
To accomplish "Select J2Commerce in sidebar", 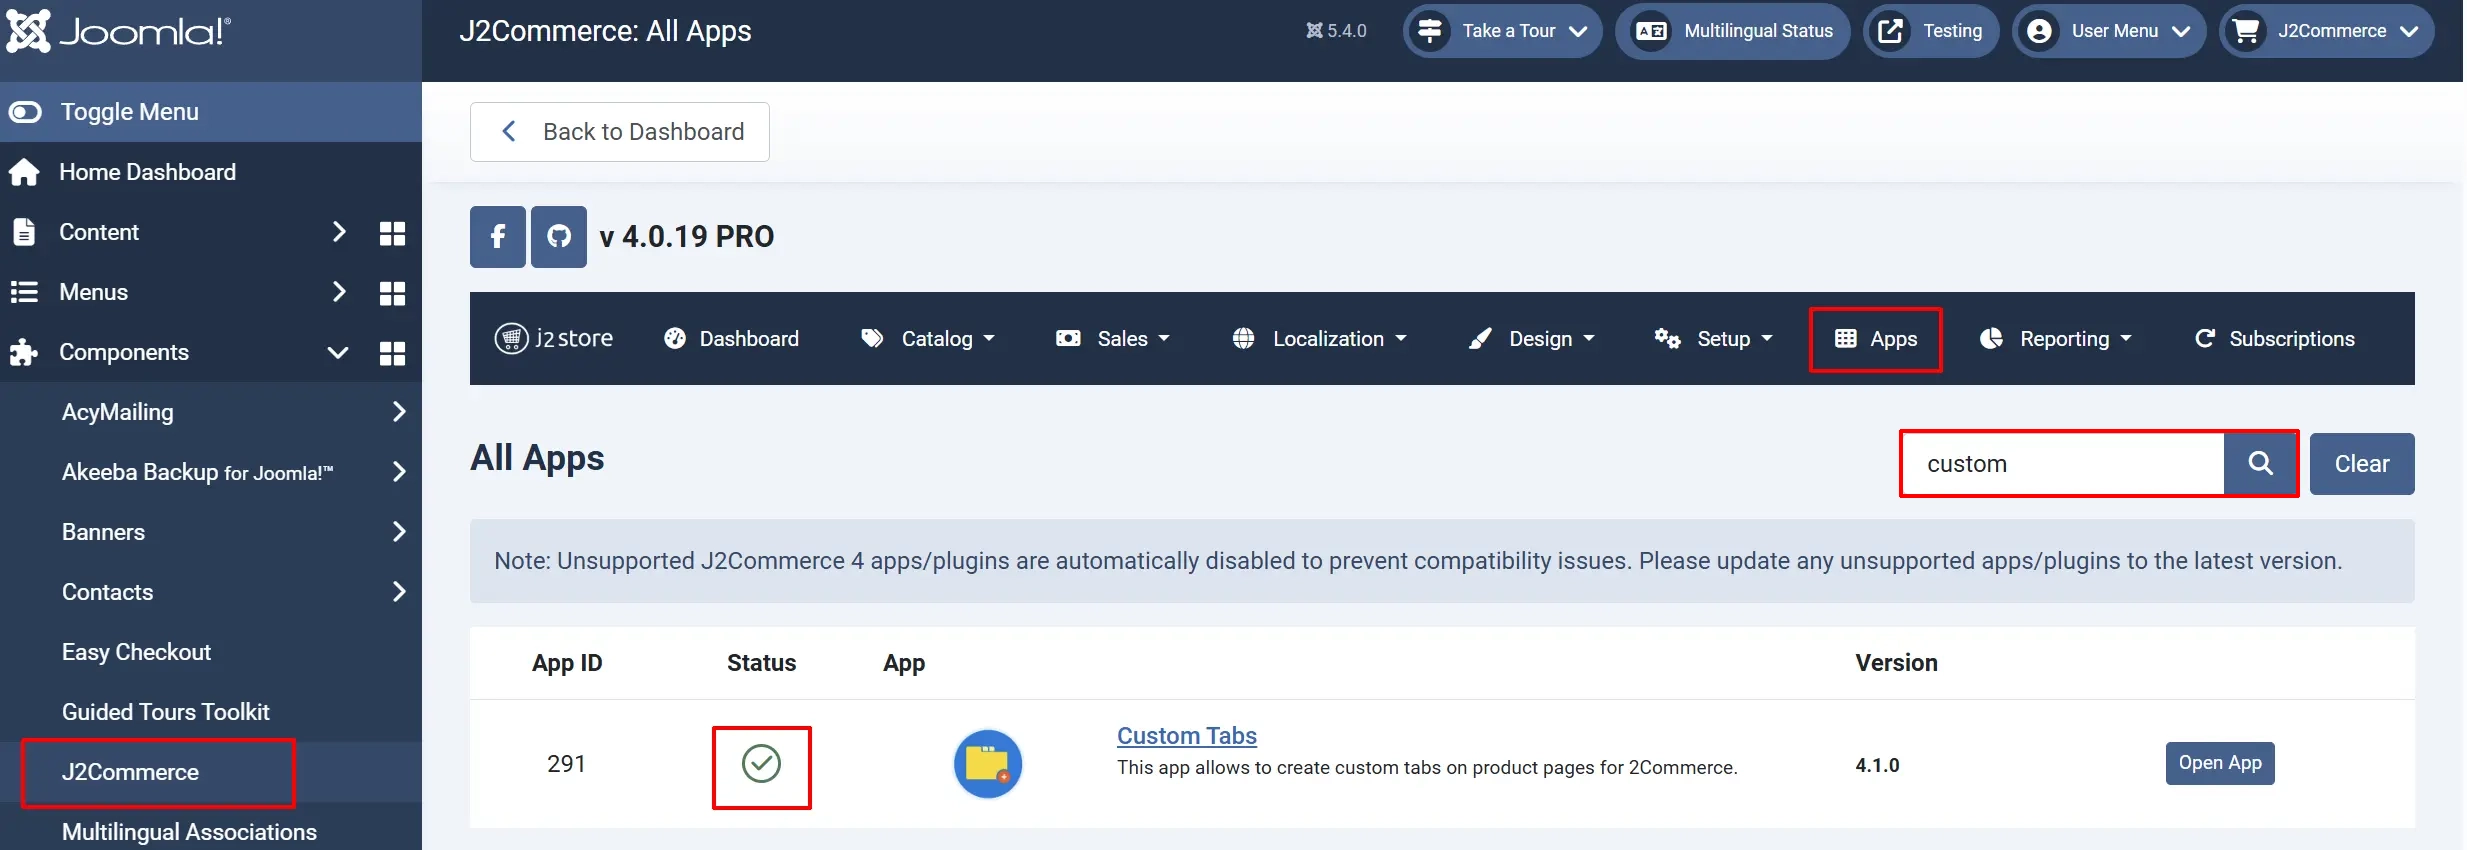I will point(130,772).
